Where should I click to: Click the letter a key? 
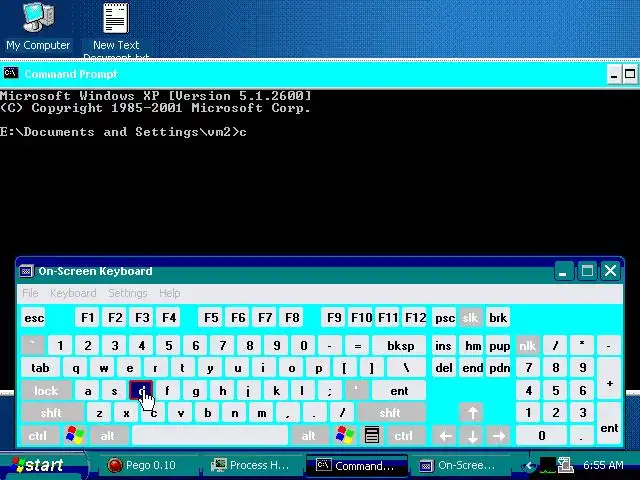(x=87, y=391)
